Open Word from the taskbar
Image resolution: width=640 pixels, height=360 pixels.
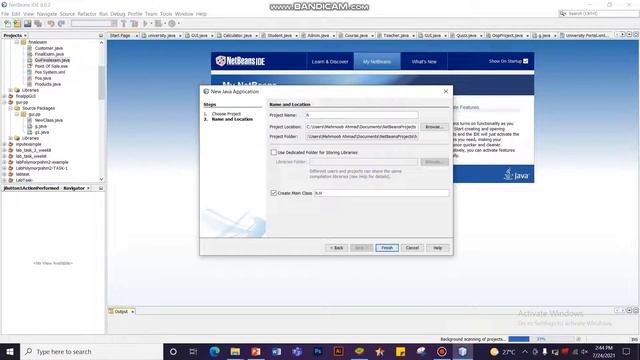pos(276,351)
